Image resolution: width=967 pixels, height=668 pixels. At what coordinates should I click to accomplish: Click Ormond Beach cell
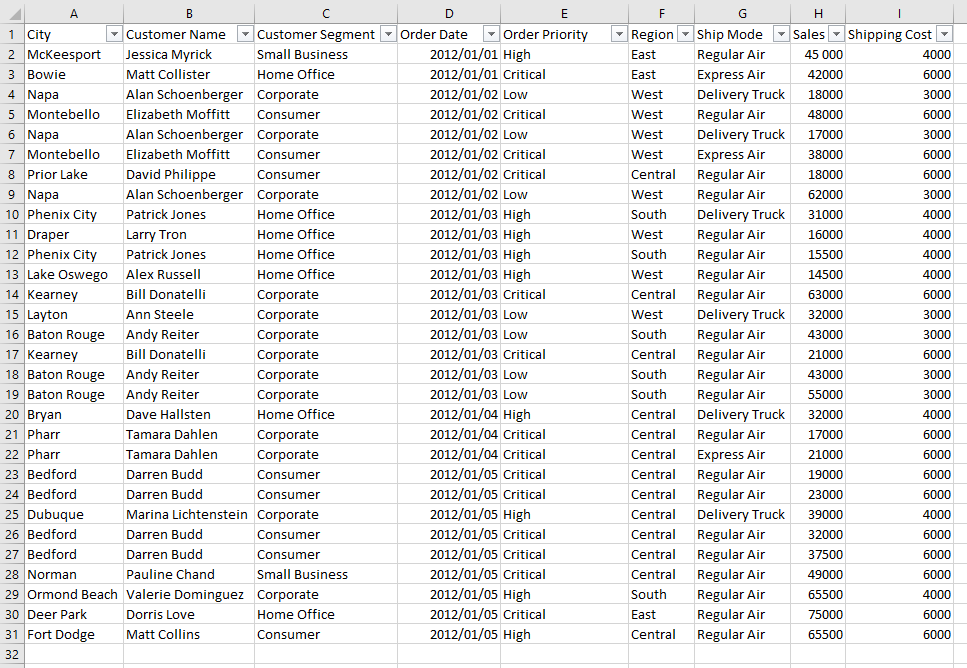pos(74,595)
